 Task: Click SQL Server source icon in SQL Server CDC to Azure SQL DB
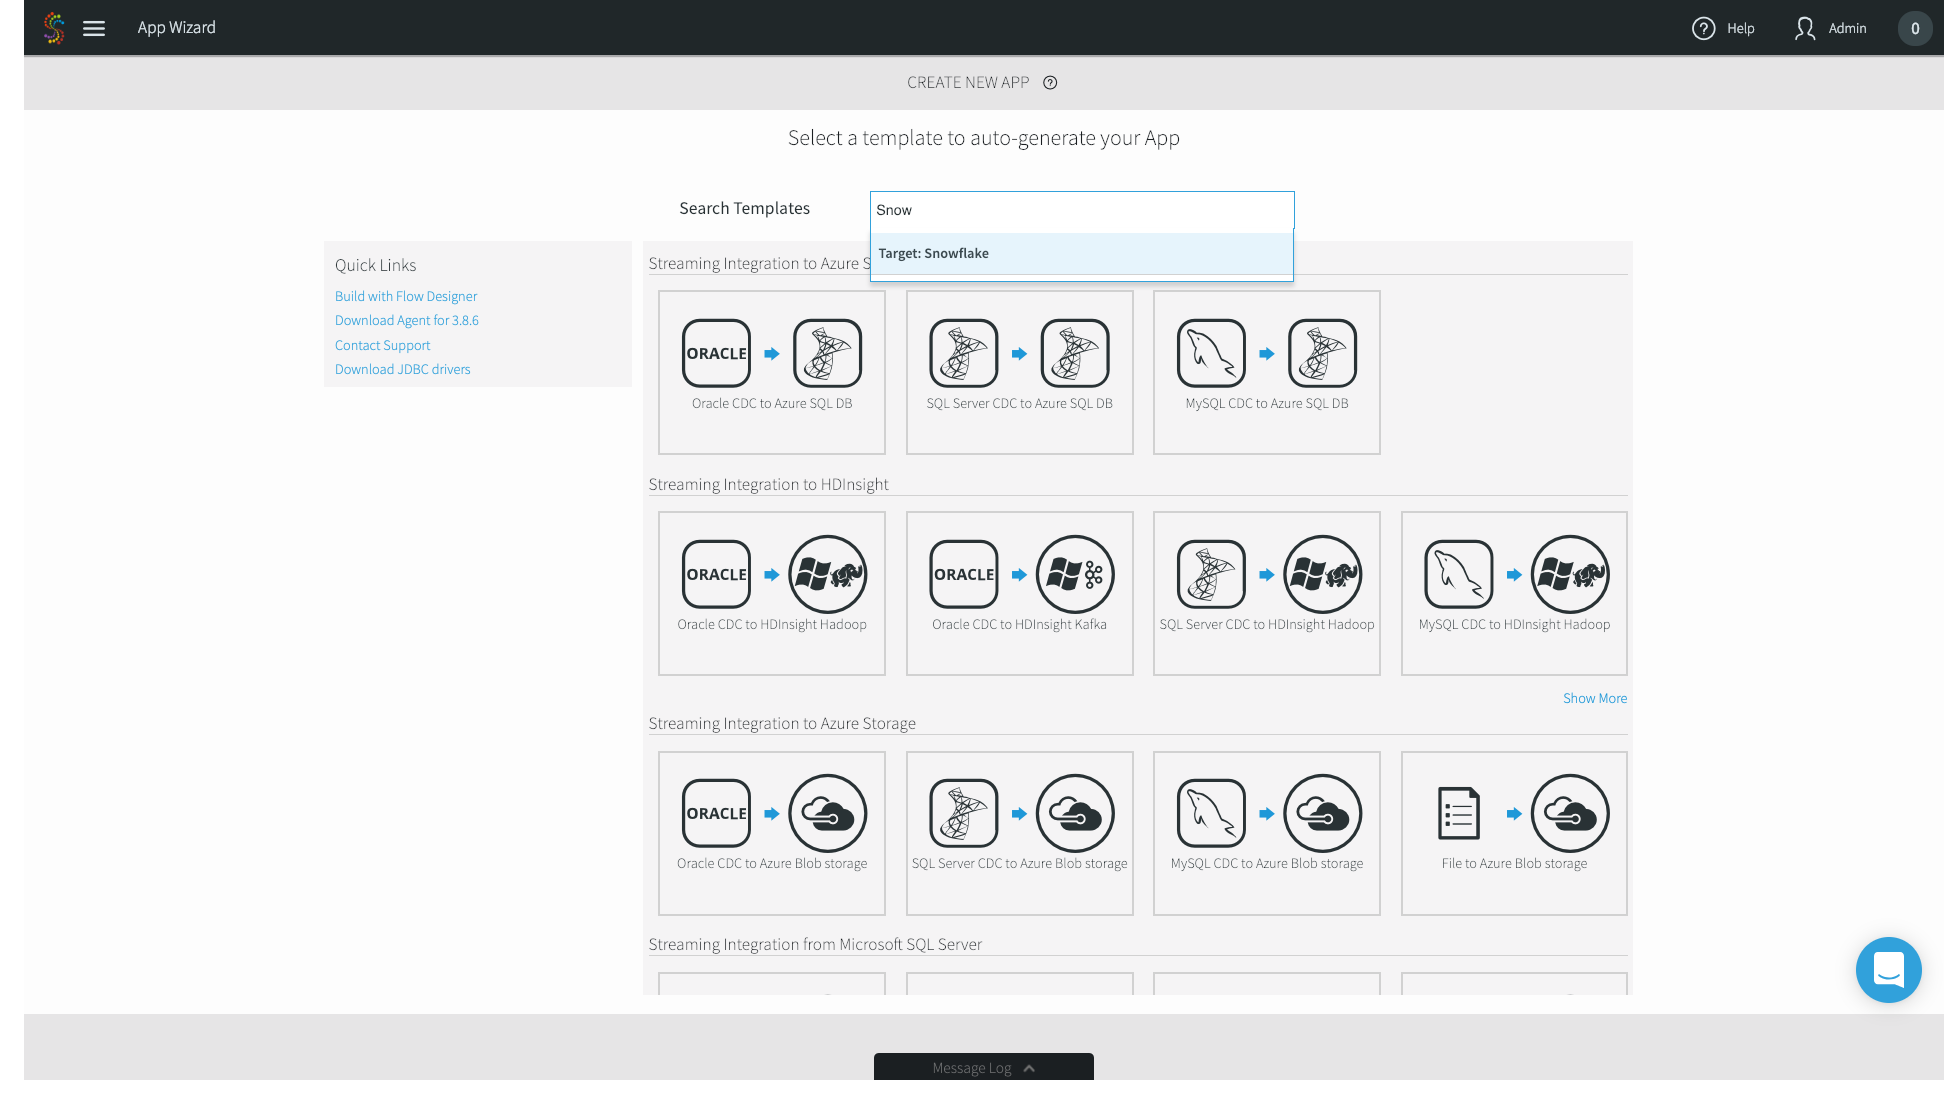(x=964, y=353)
